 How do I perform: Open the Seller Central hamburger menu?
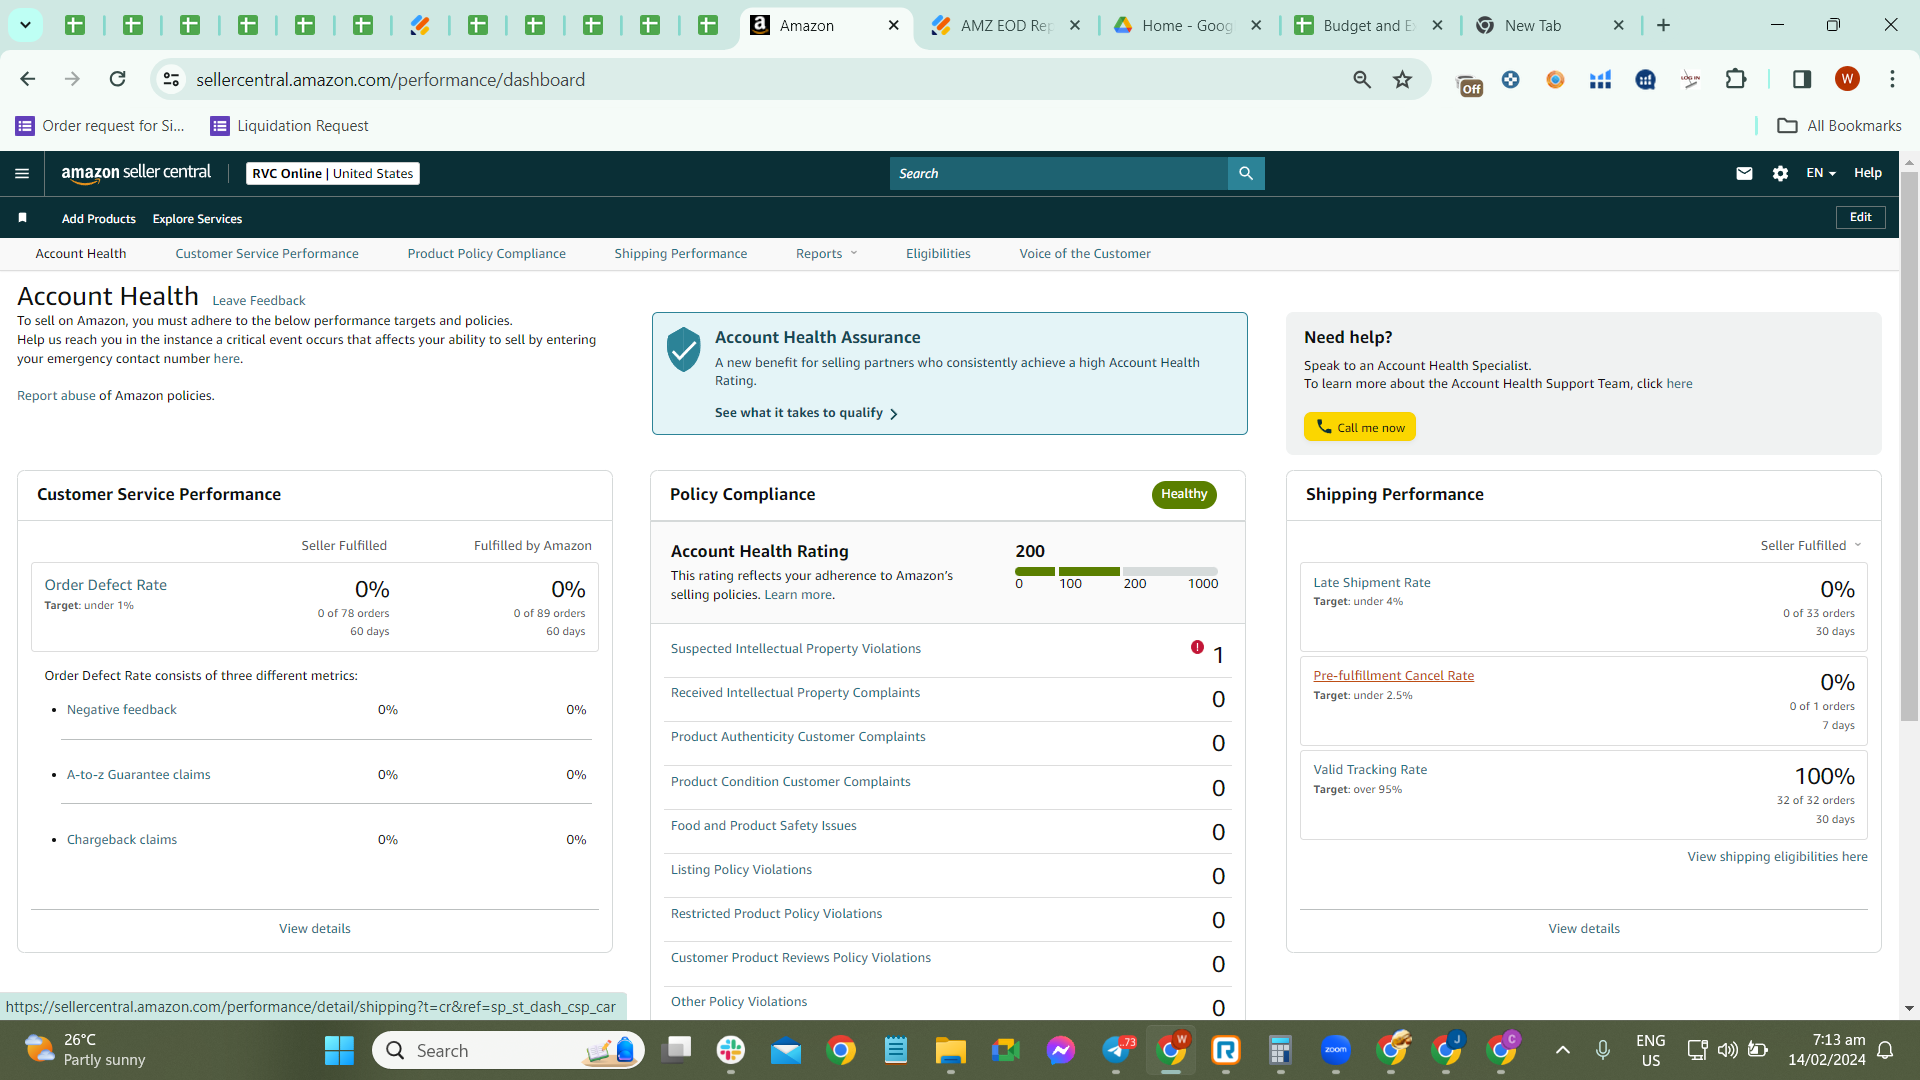[22, 173]
